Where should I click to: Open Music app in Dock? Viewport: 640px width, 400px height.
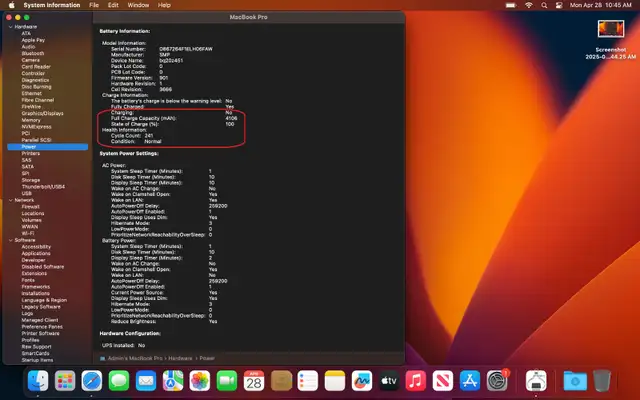pos(416,381)
